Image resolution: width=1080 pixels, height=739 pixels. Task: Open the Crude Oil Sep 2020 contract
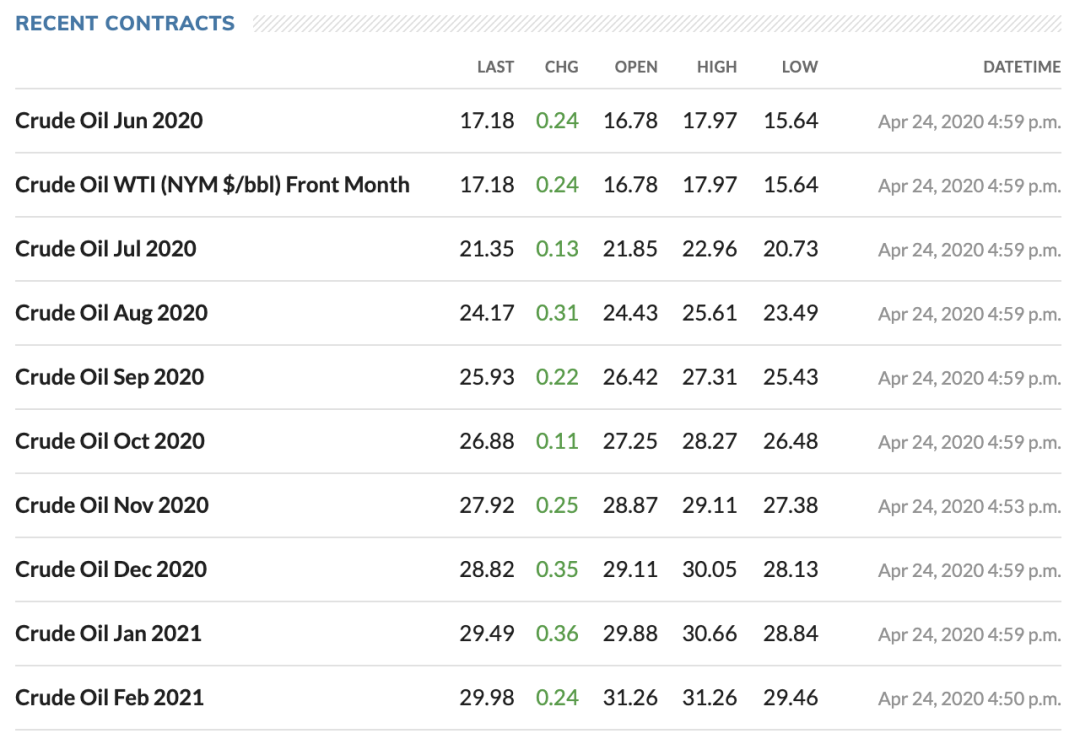point(109,377)
